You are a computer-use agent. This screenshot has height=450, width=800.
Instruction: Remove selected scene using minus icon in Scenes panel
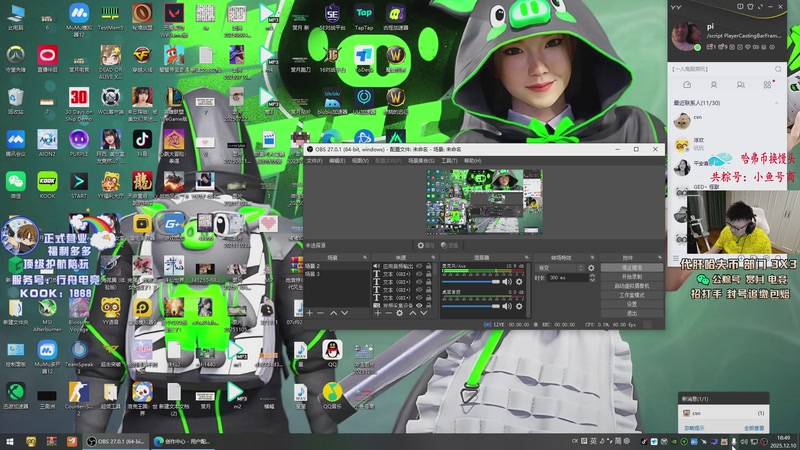tap(320, 313)
